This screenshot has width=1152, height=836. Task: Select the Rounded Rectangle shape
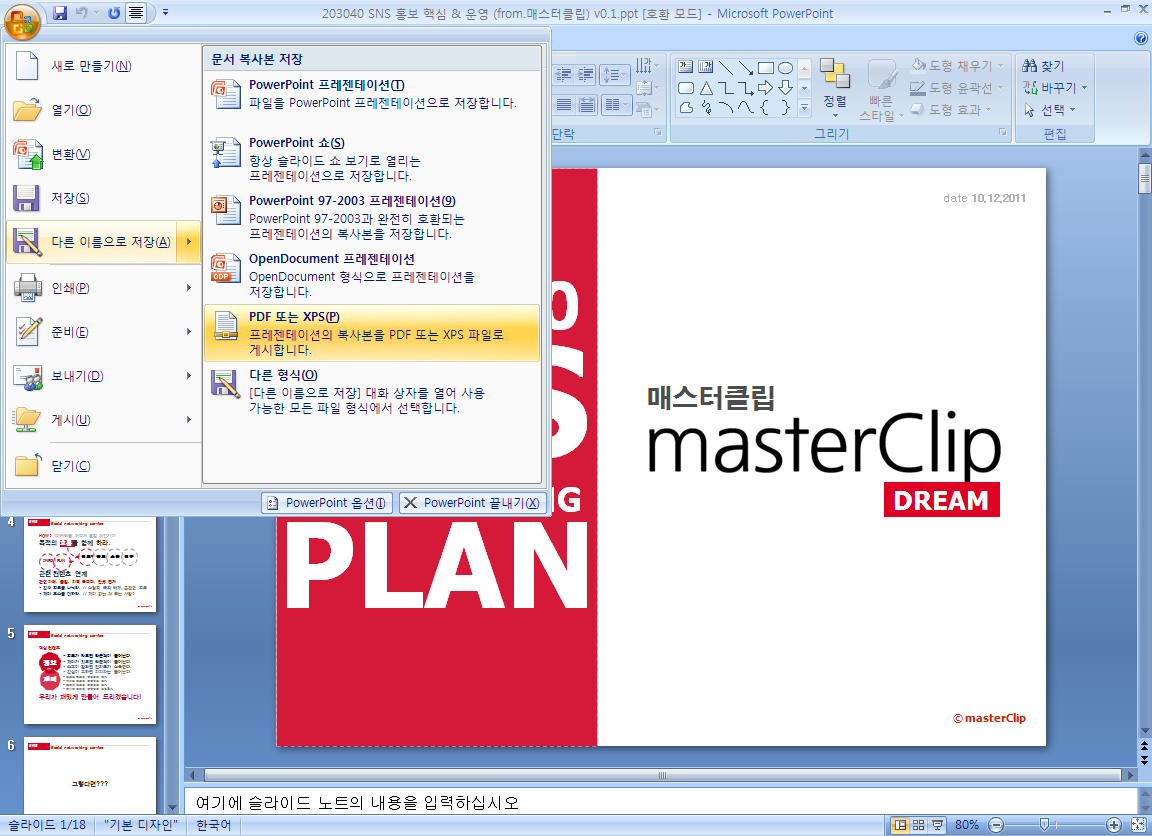685,88
